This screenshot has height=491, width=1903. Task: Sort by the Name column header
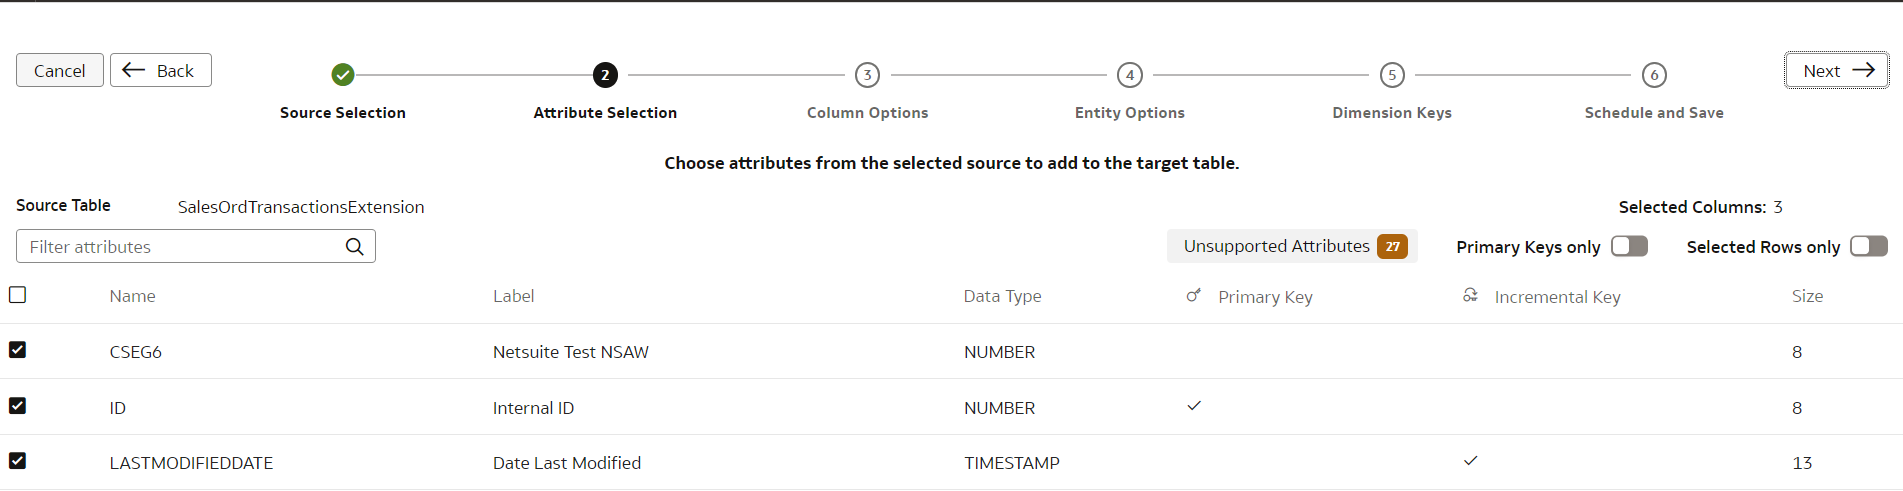tap(133, 296)
